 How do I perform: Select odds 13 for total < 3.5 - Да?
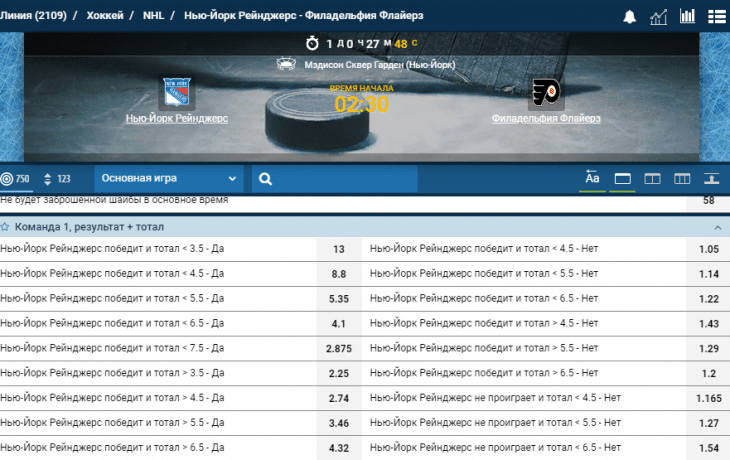(x=338, y=250)
